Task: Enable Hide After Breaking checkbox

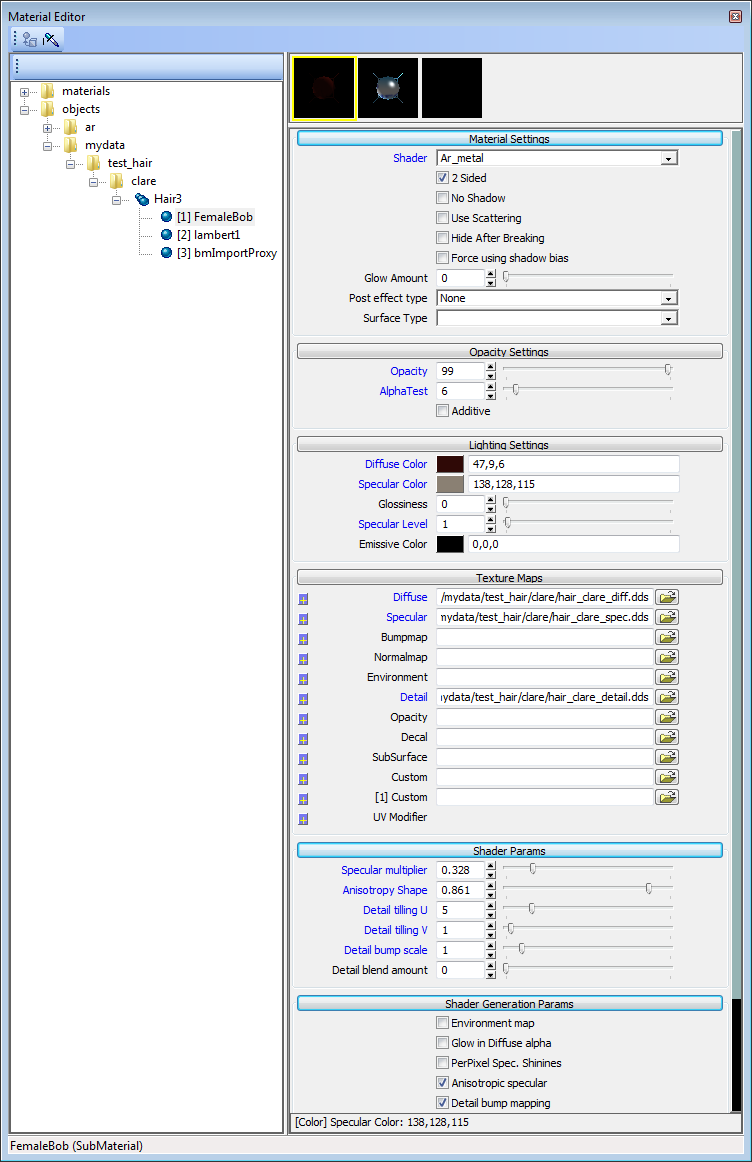Action: pos(442,238)
